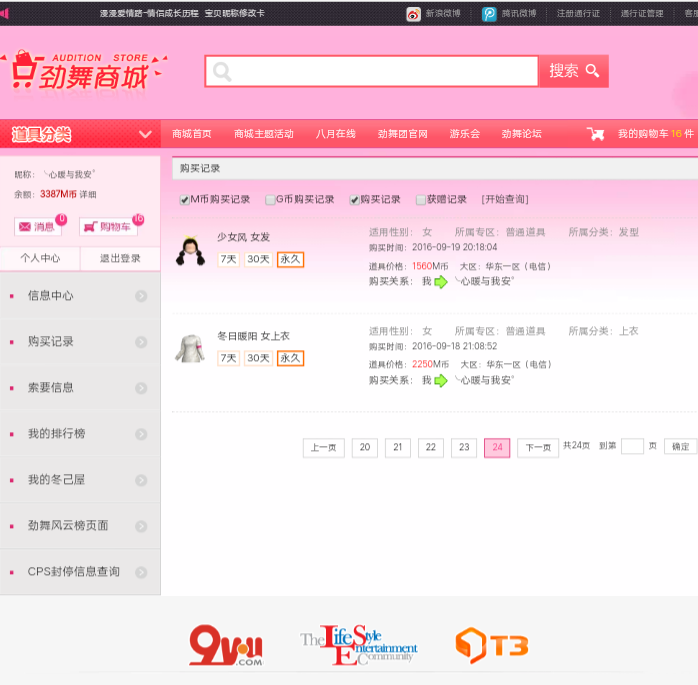Click the 消息 envelope message button
The width and height of the screenshot is (698, 685).
38,227
